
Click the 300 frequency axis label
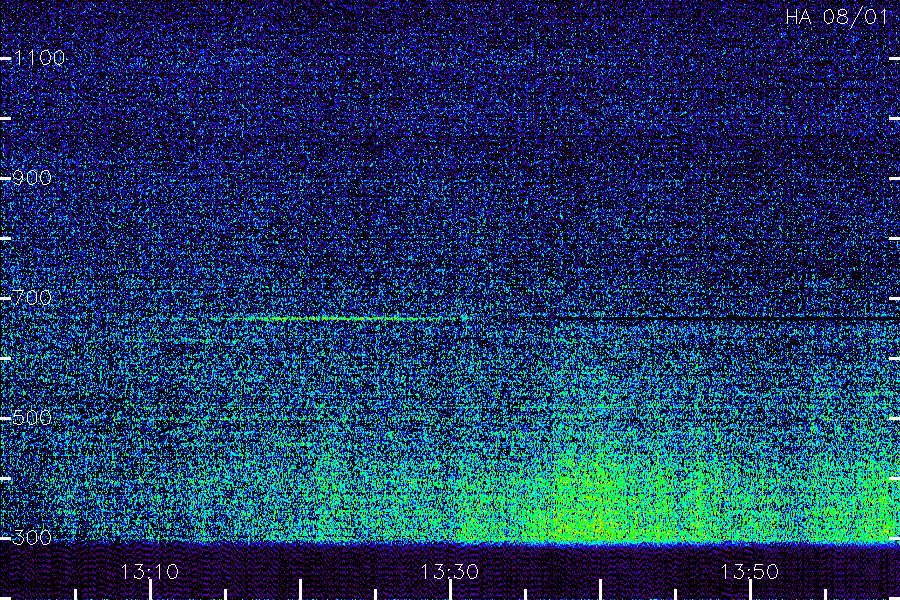click(x=32, y=537)
